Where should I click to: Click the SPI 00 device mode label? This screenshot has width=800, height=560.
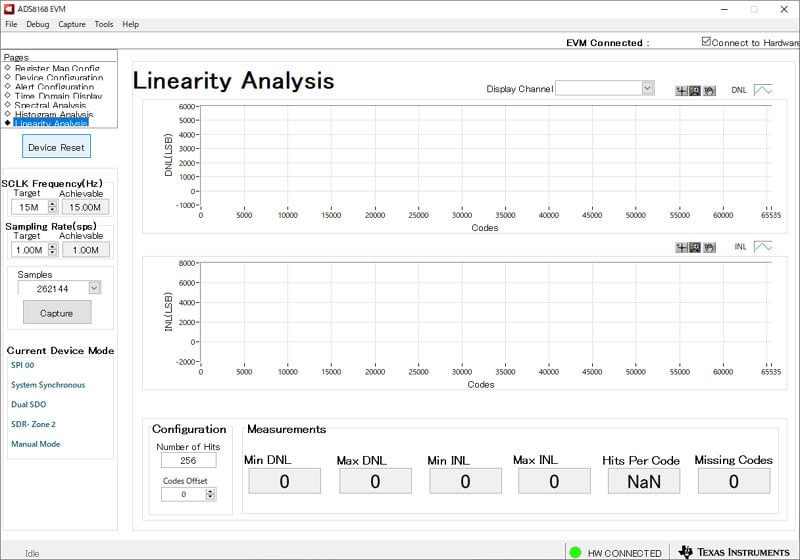click(x=22, y=365)
